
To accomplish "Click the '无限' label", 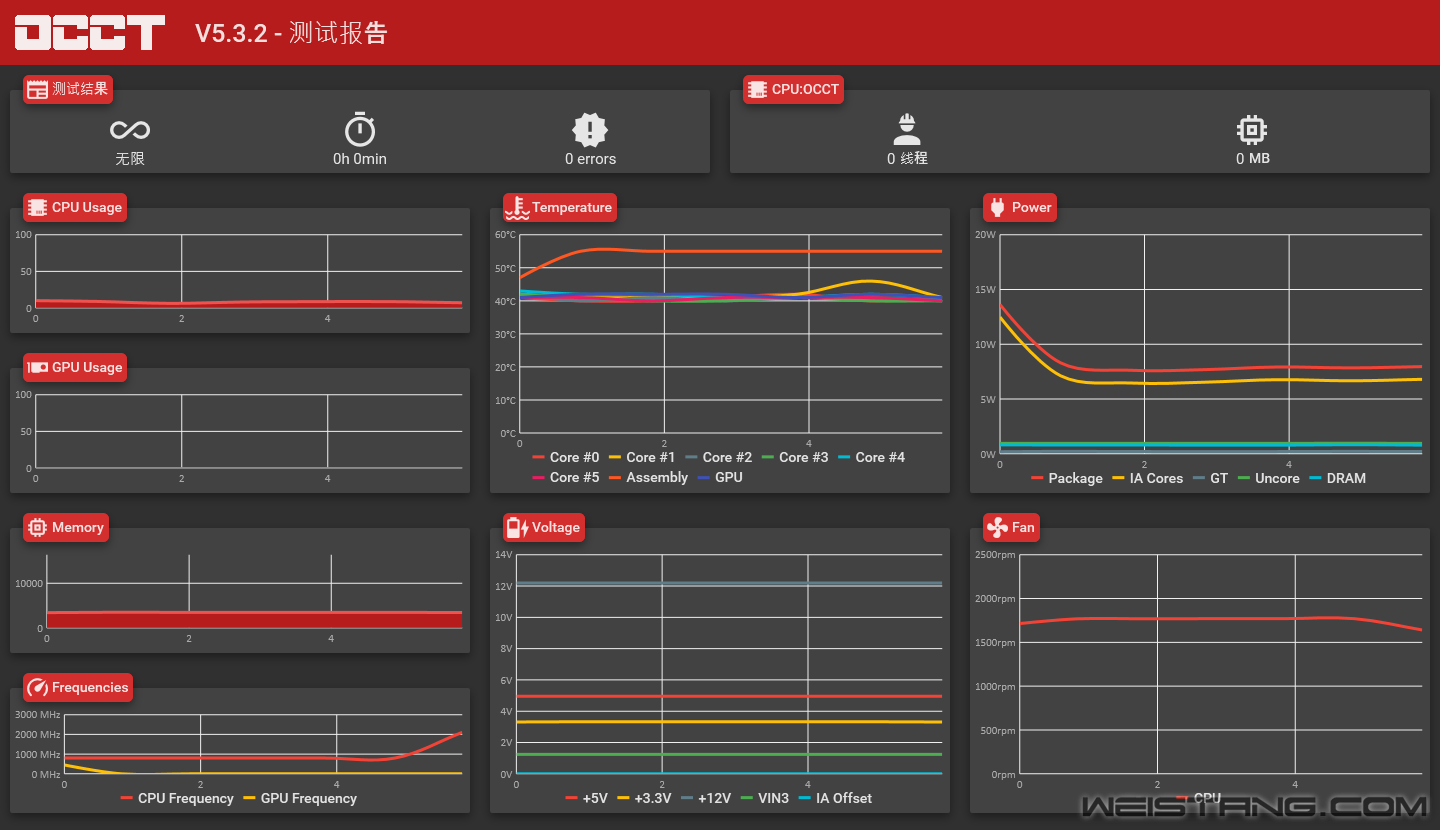I will tap(130, 159).
